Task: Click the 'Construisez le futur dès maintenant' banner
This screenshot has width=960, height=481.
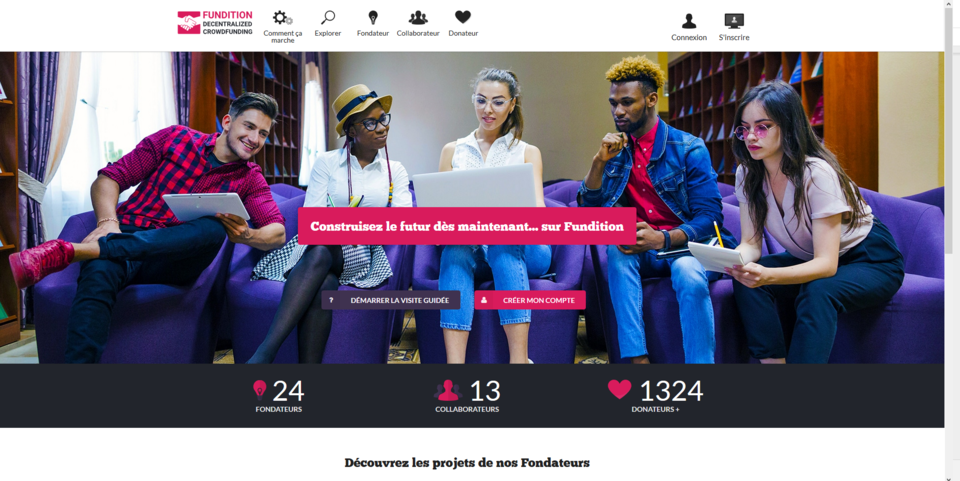Action: click(x=467, y=226)
